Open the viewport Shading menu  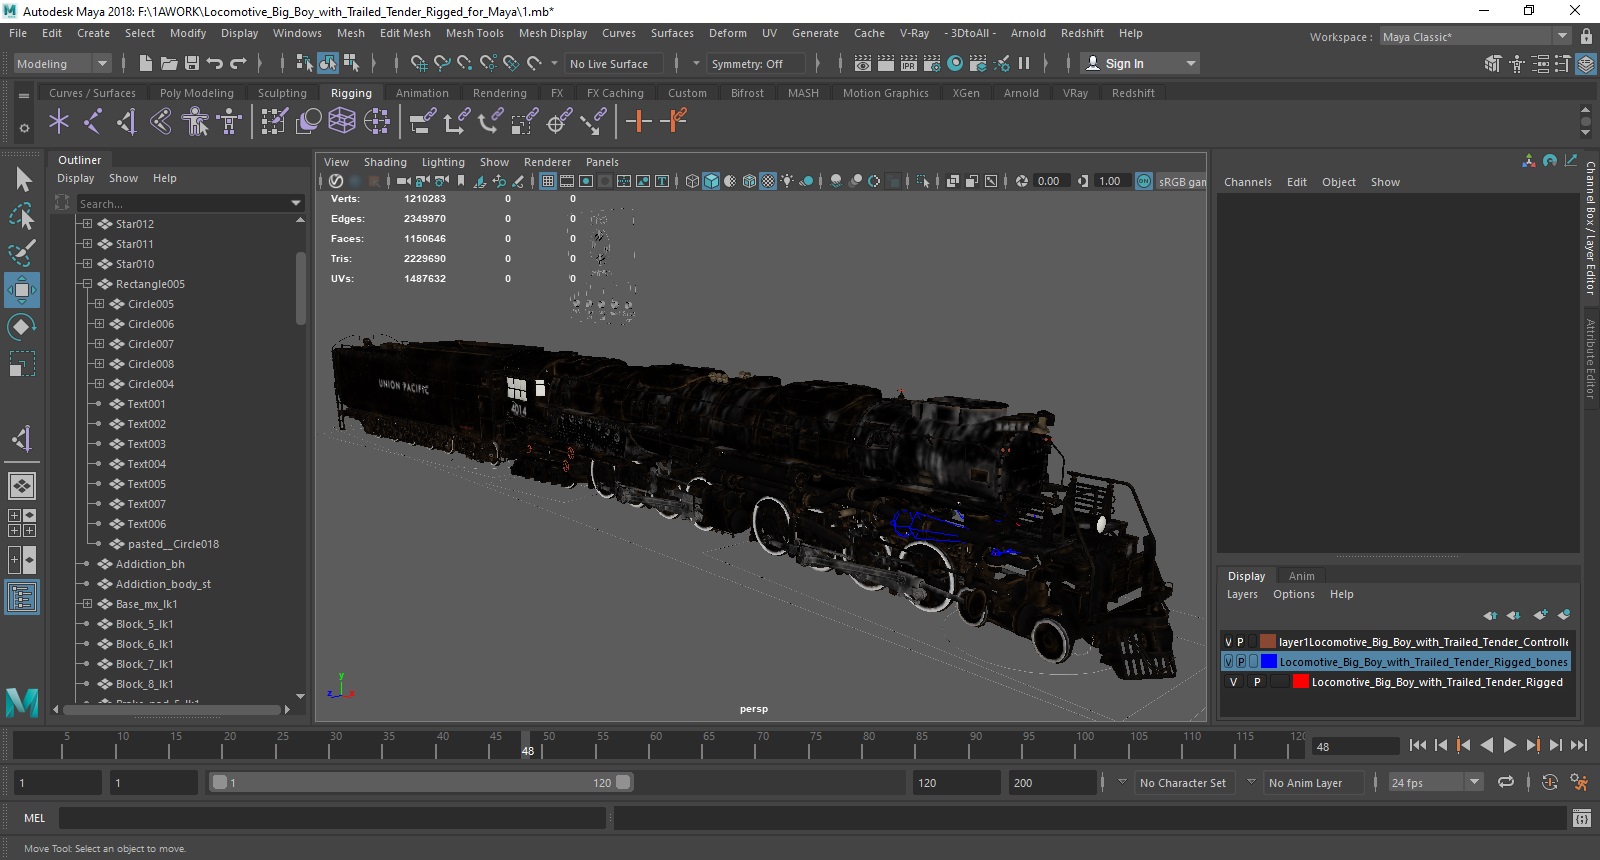pyautogui.click(x=385, y=162)
